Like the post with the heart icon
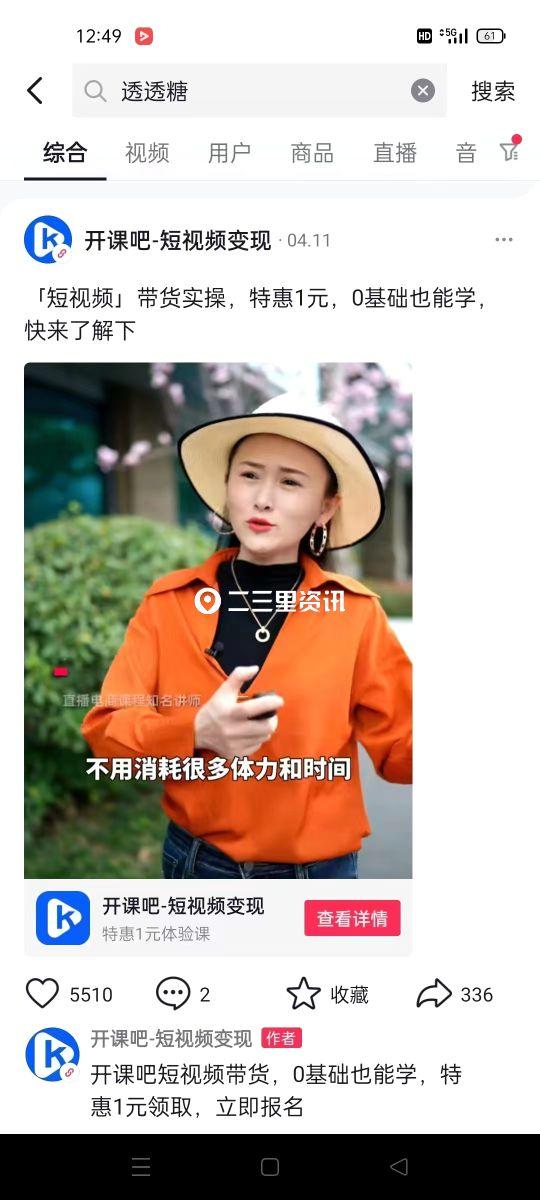 42,994
